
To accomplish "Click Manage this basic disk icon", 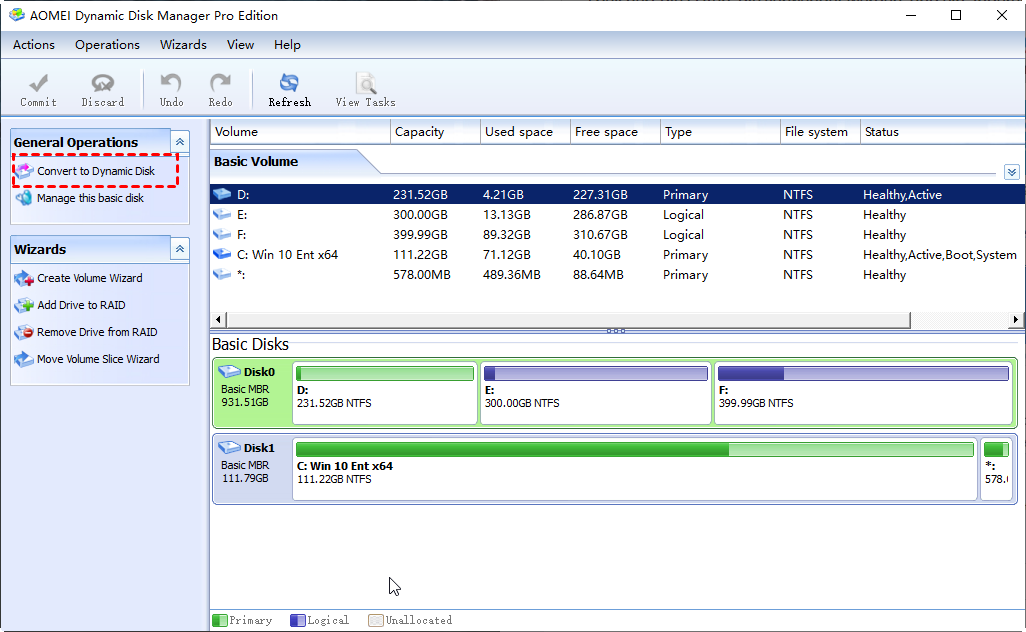I will tap(24, 198).
